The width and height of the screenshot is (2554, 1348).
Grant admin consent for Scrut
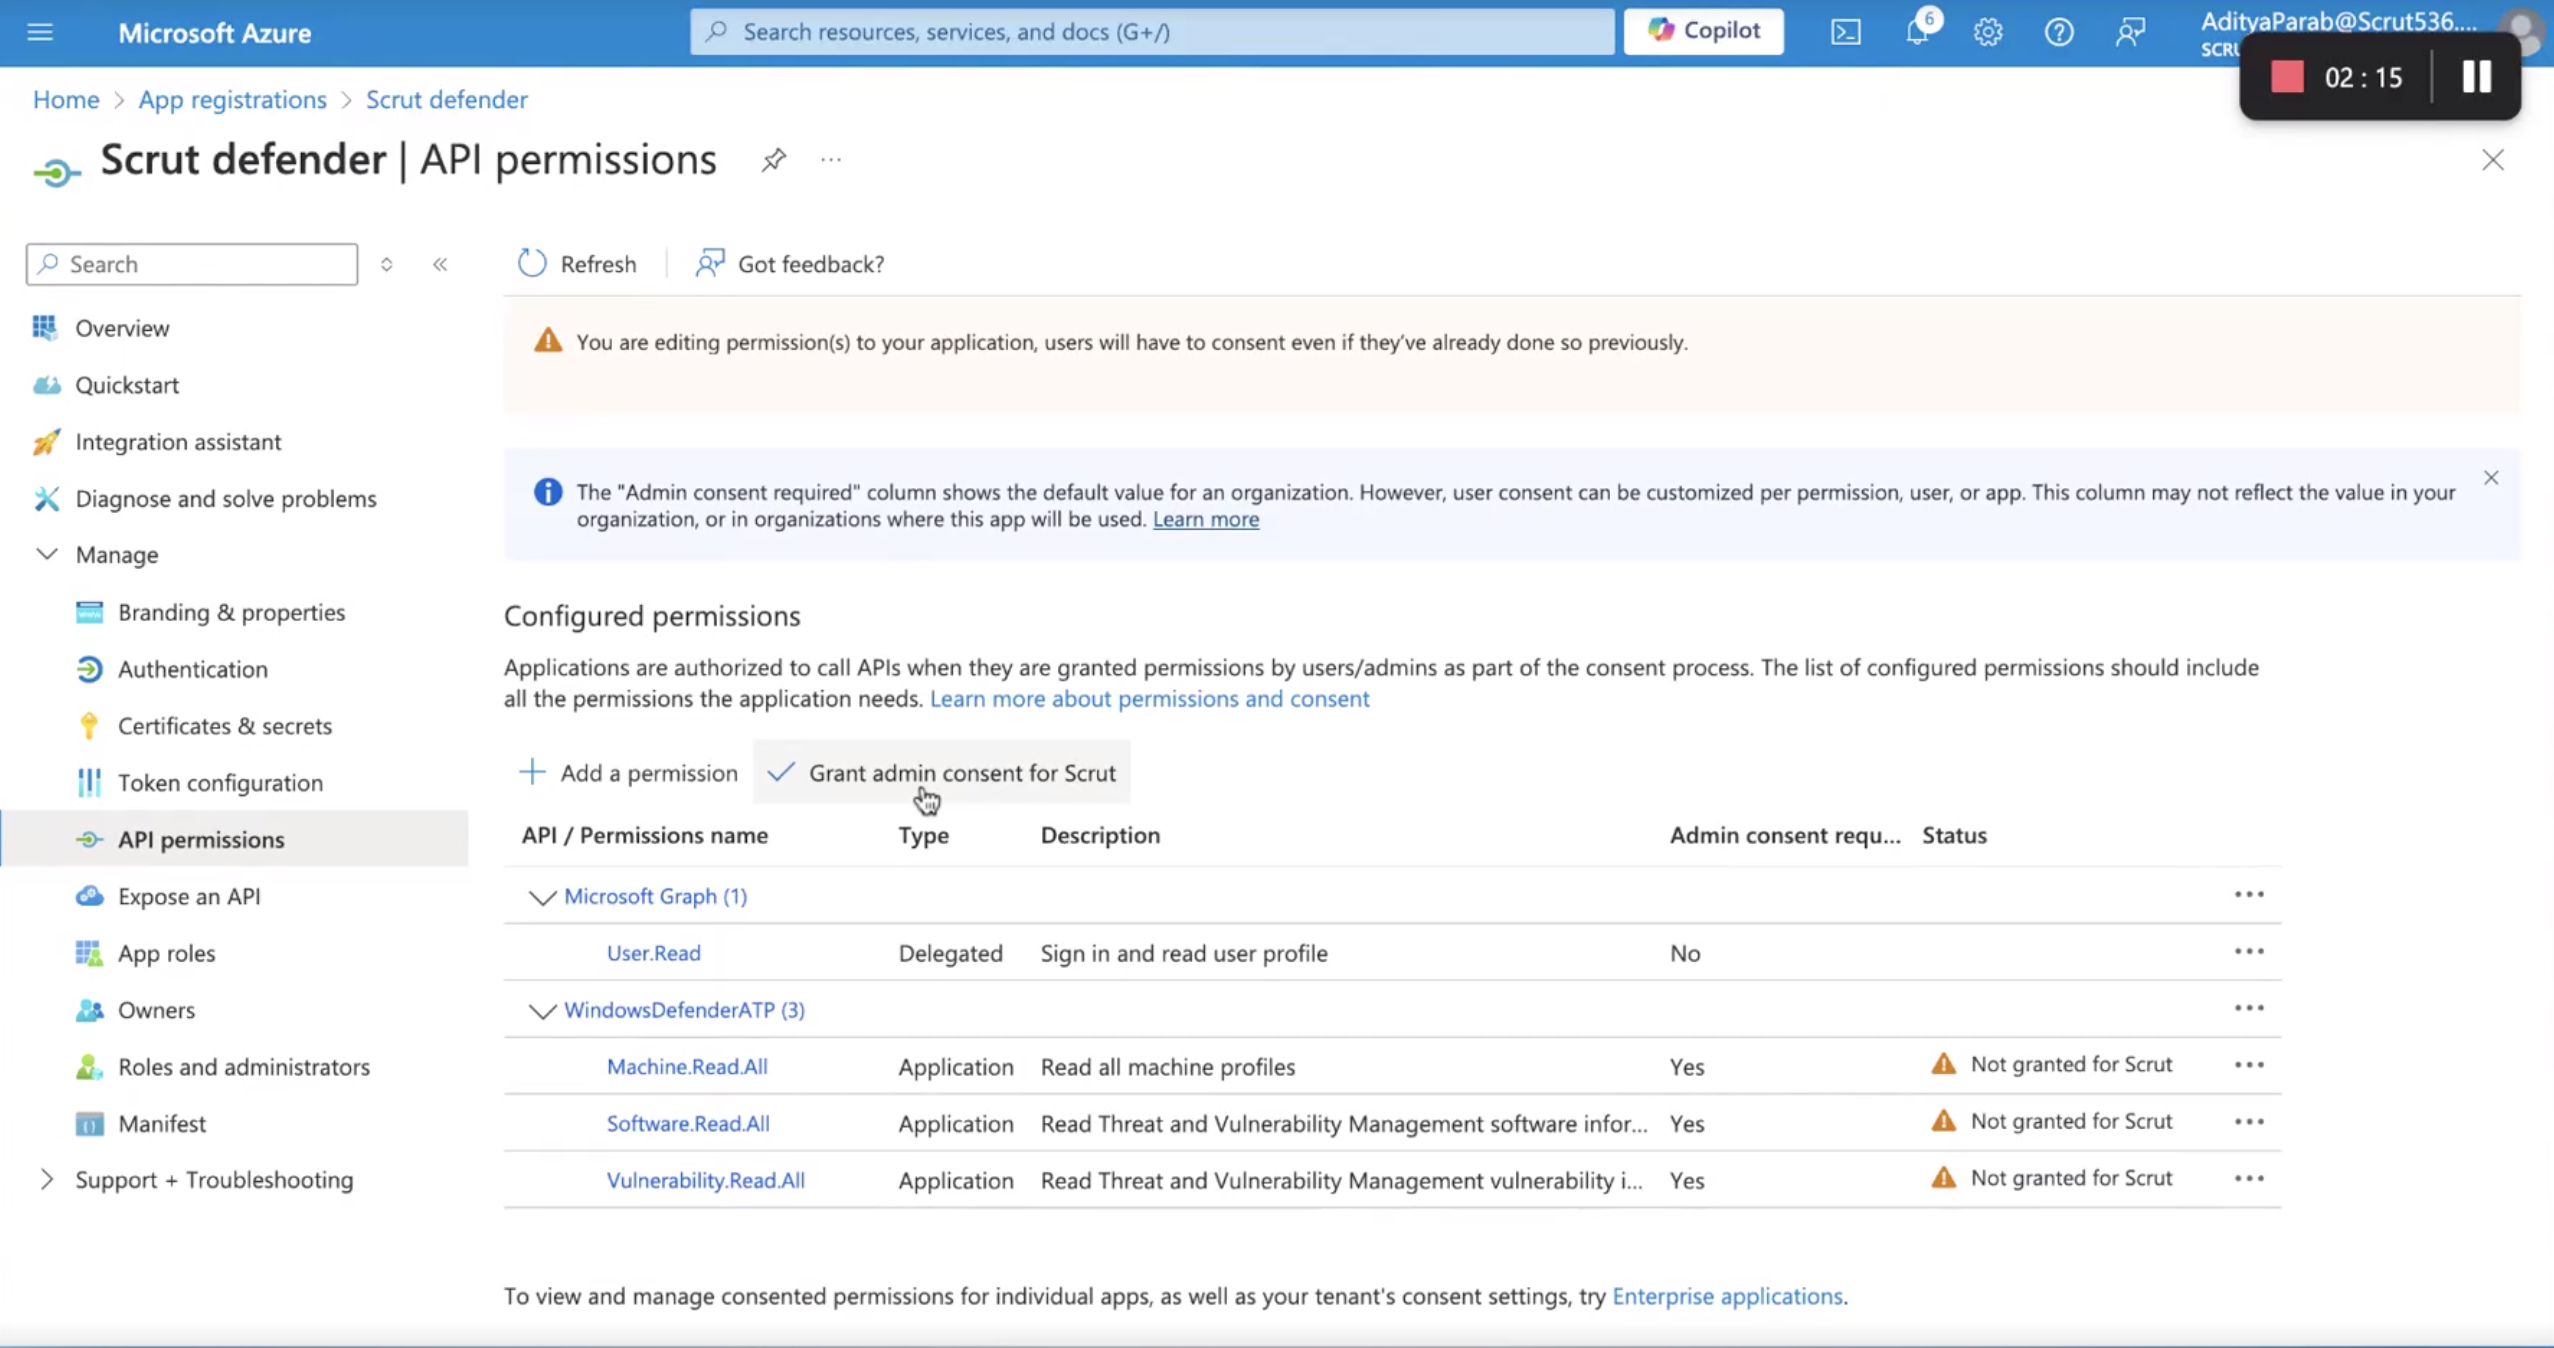click(941, 772)
